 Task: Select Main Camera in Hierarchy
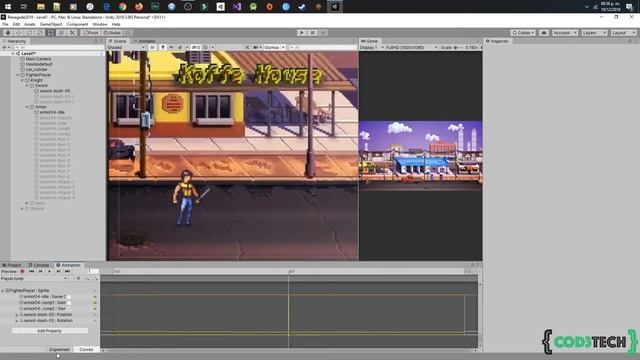click(38, 59)
